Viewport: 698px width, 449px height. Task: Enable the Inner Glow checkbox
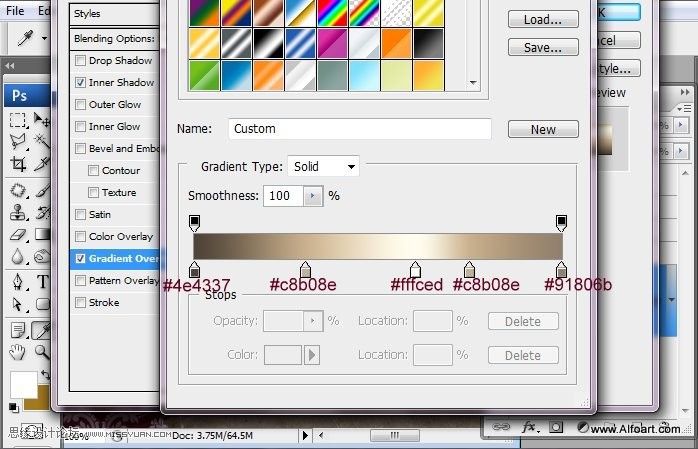tap(81, 126)
